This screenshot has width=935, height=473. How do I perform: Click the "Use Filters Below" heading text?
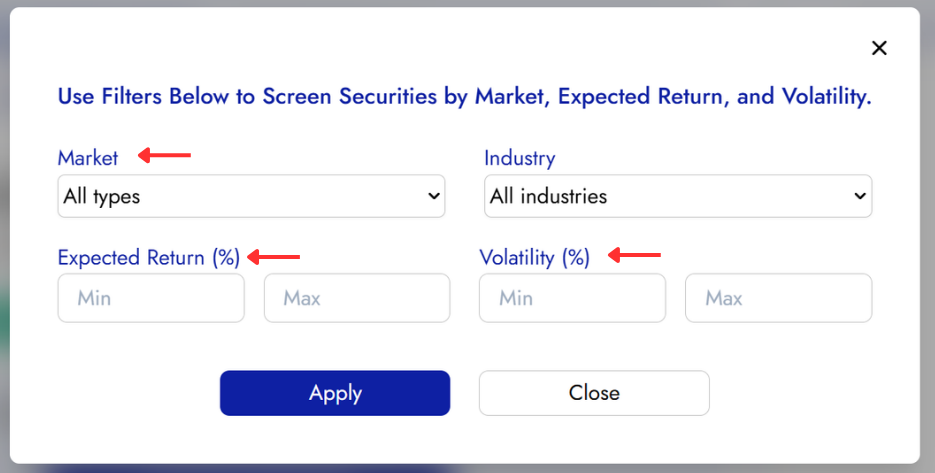pyautogui.click(x=464, y=97)
